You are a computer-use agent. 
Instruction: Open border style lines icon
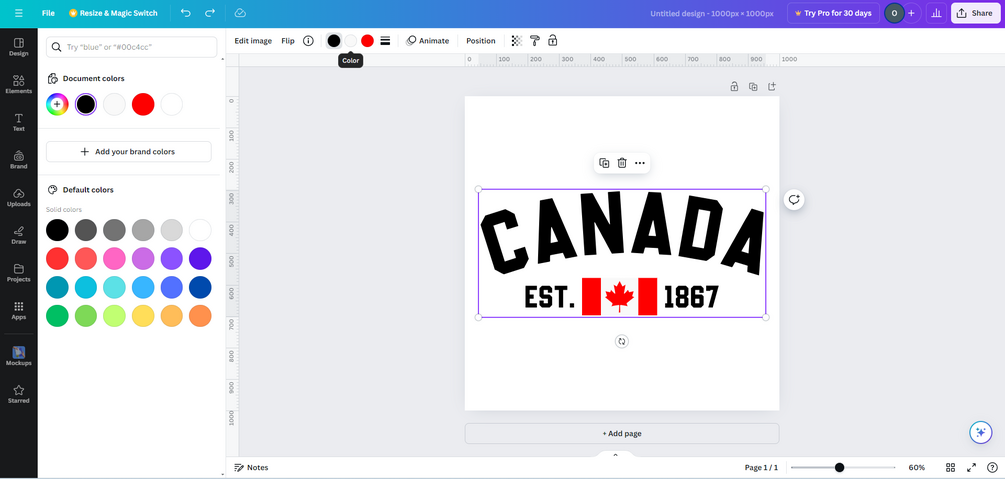click(x=385, y=41)
